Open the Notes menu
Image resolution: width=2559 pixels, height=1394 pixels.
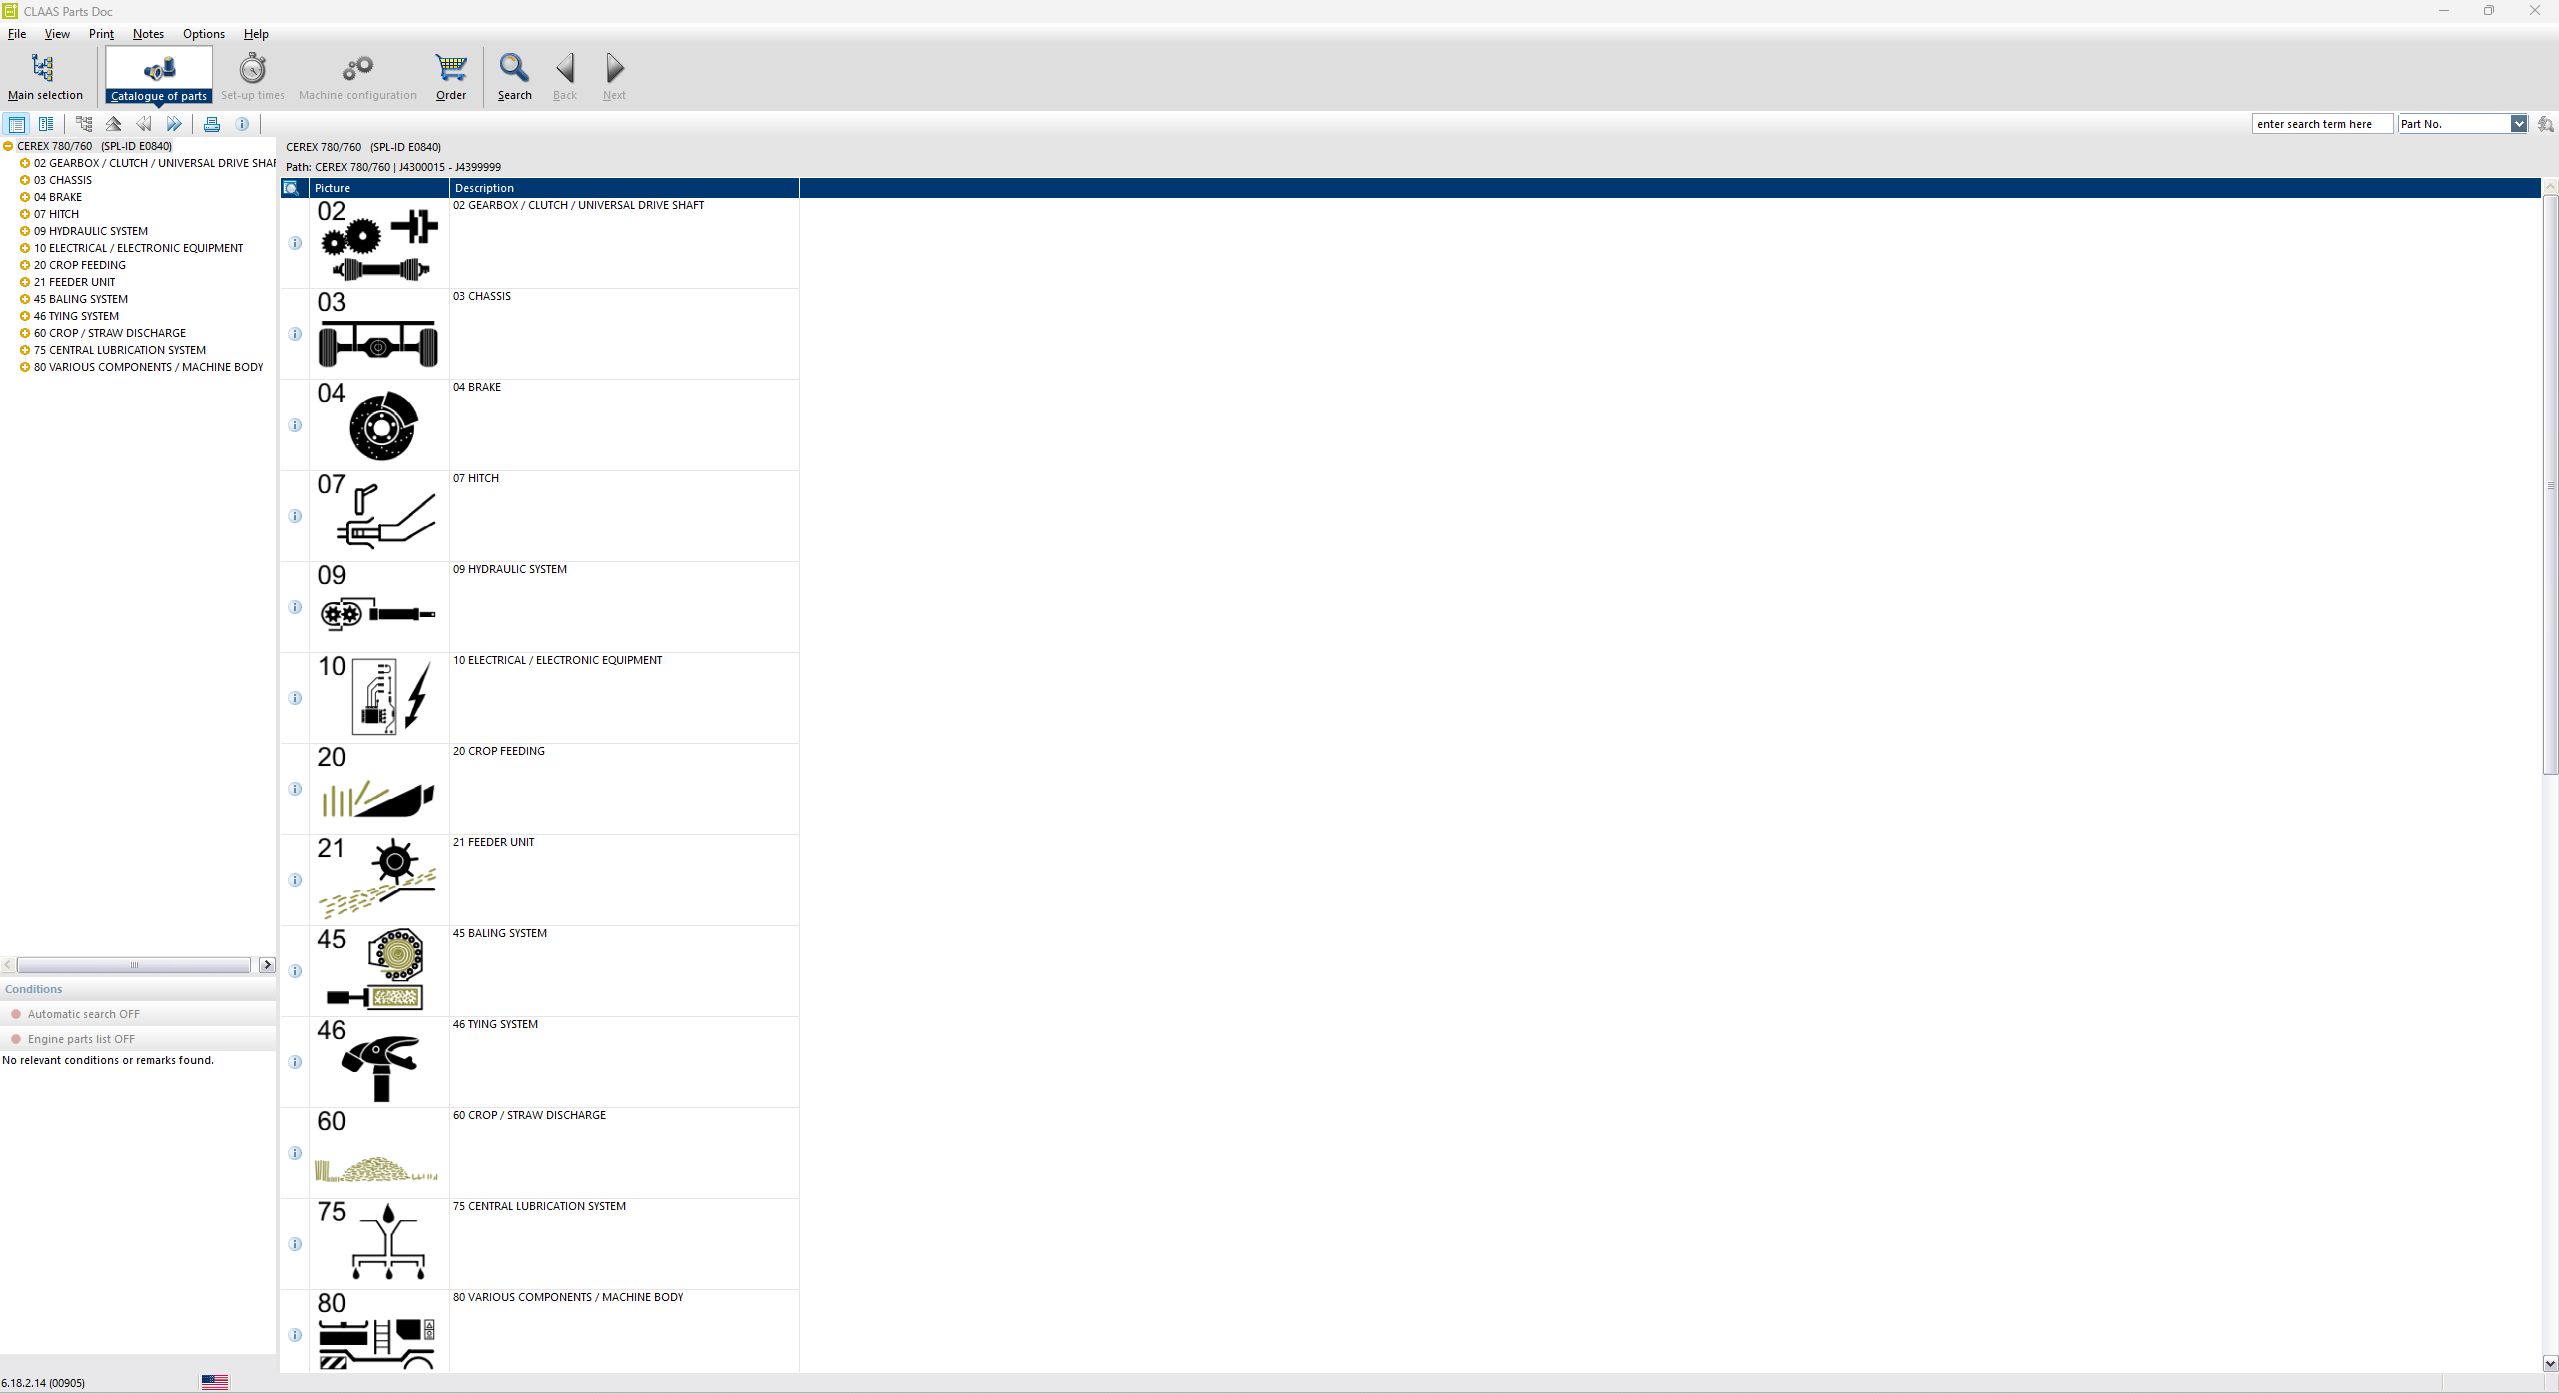point(148,34)
